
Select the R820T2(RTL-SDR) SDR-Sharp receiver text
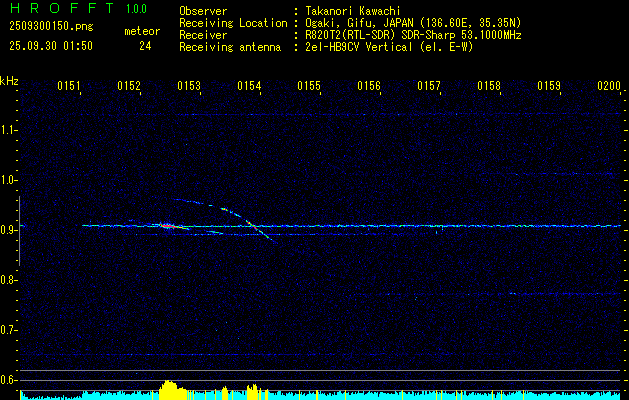pyautogui.click(x=413, y=35)
